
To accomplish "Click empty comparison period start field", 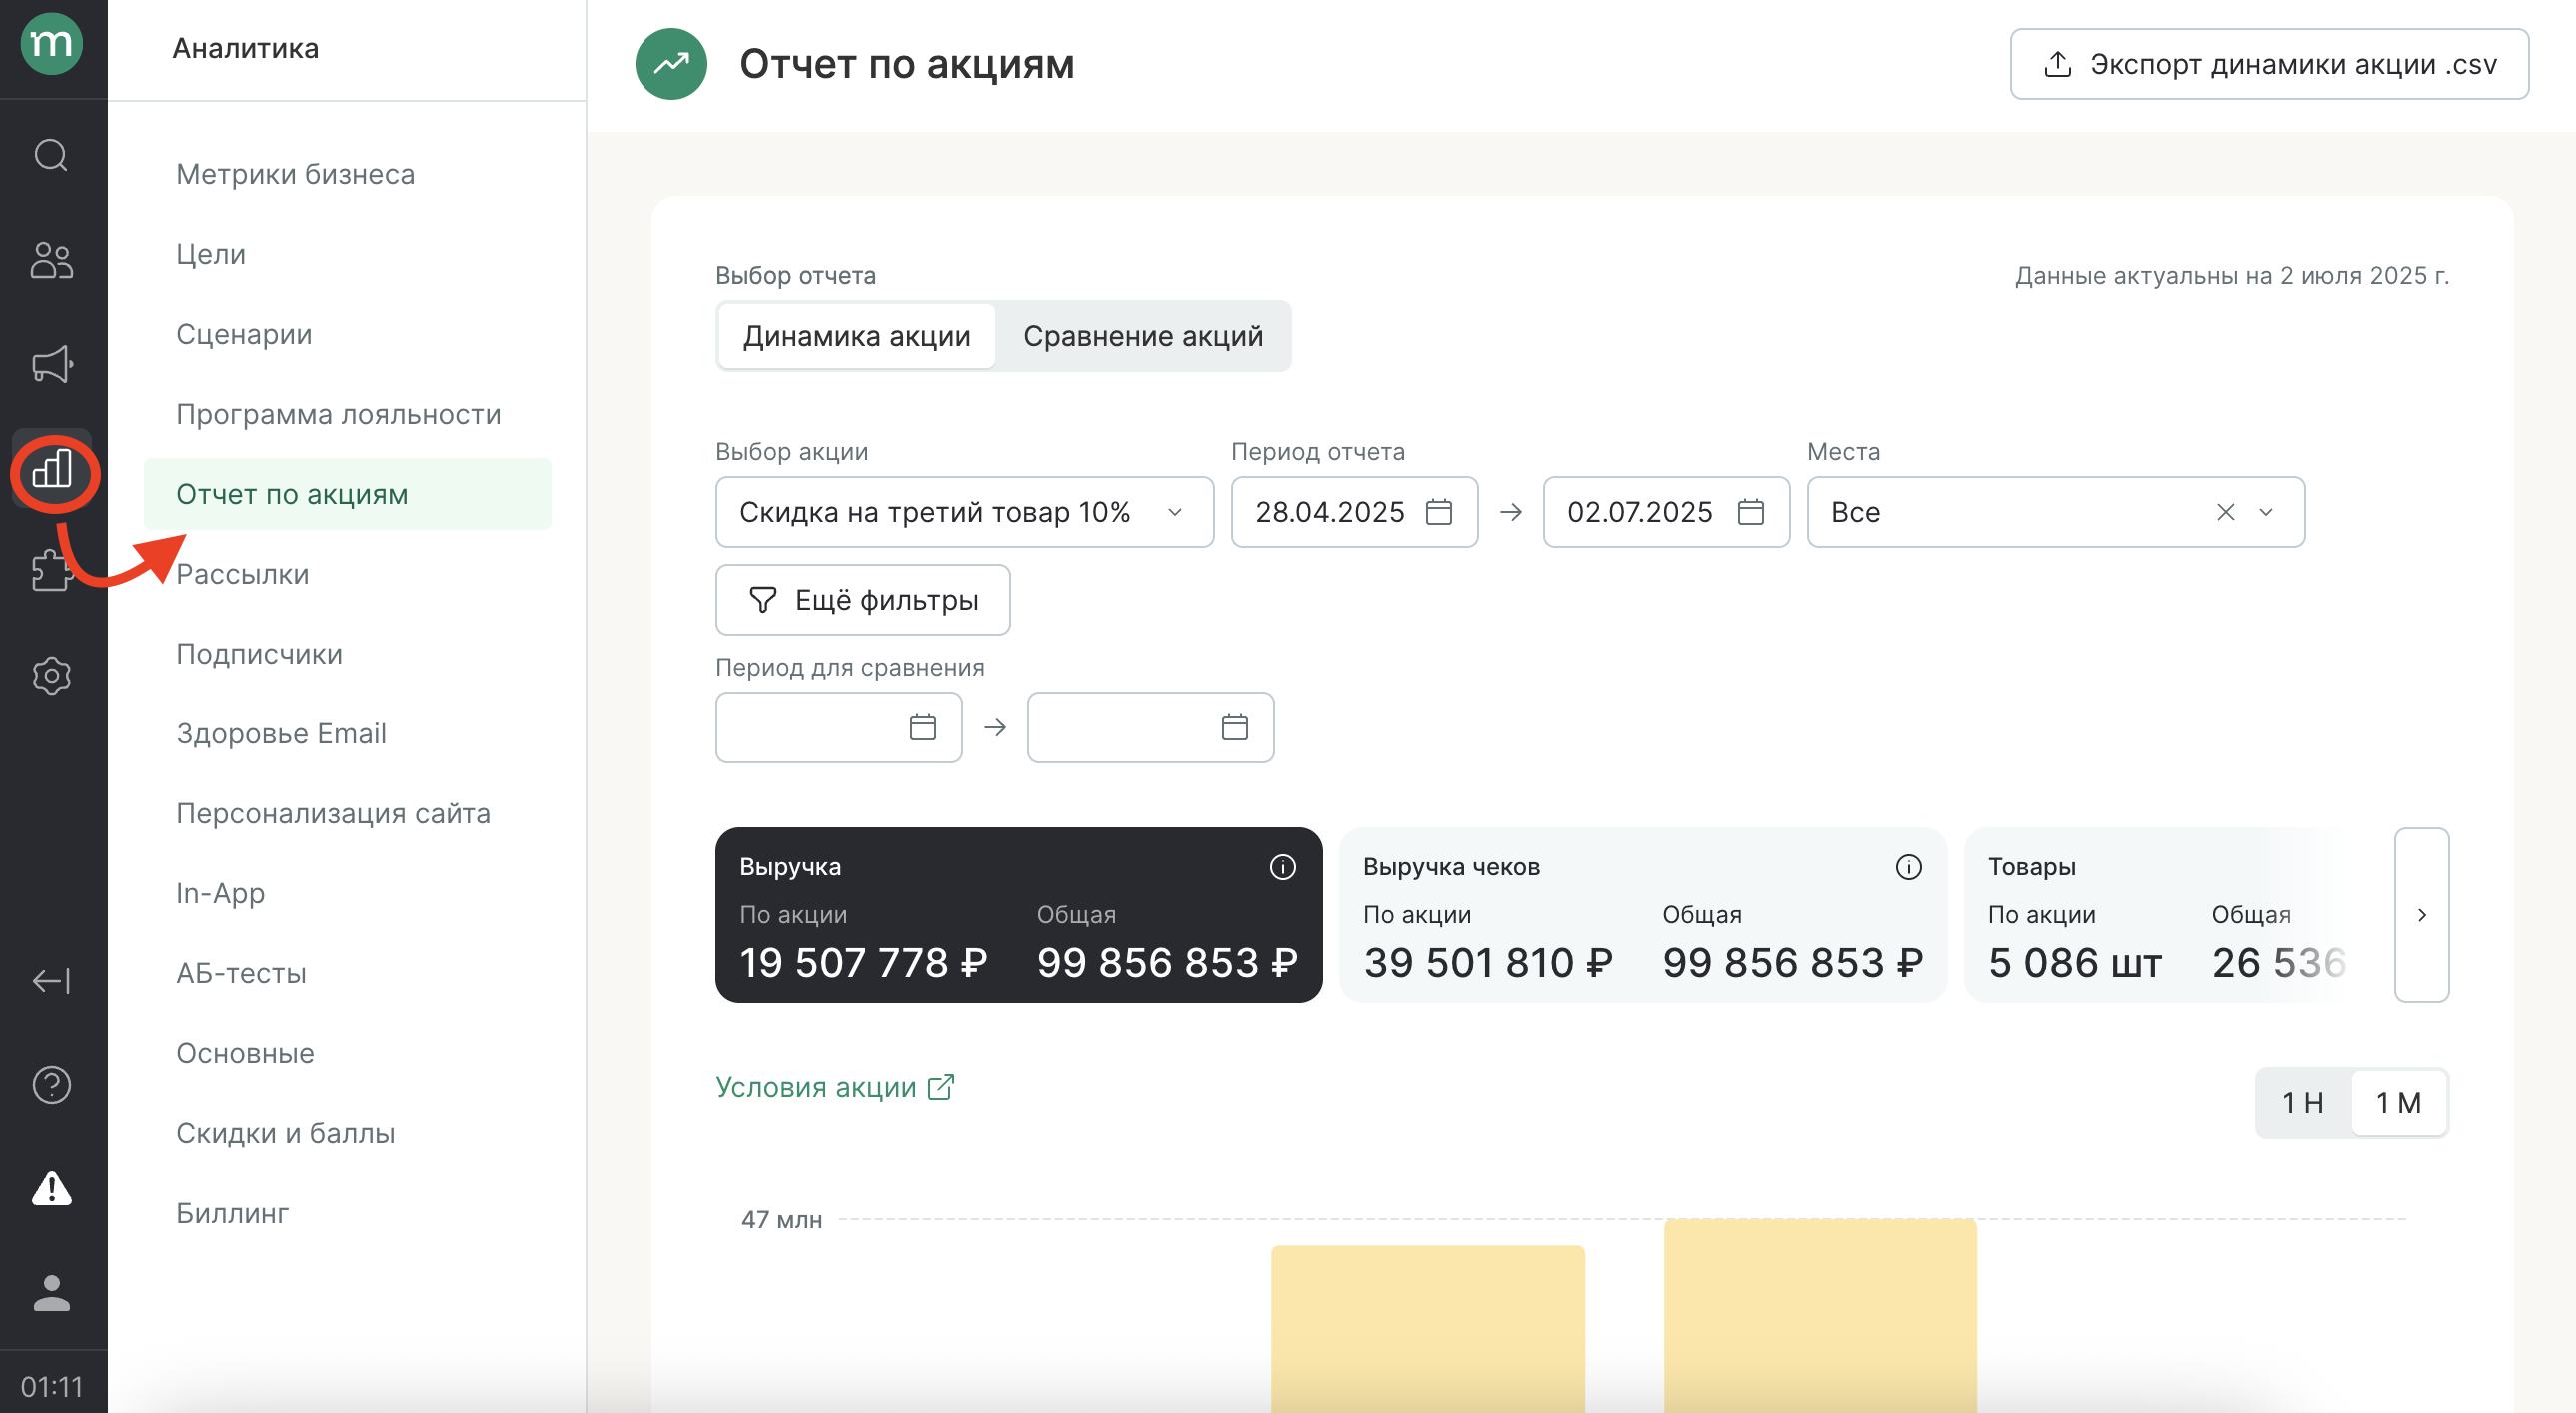I will [839, 728].
